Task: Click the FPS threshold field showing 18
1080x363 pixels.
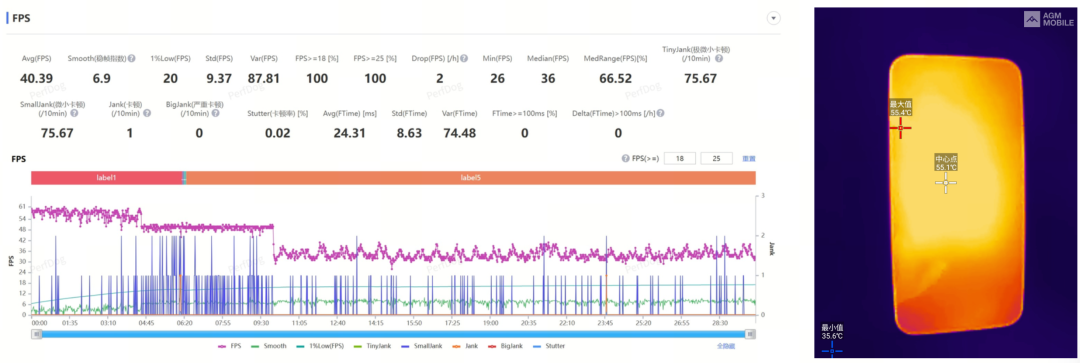Action: (x=680, y=158)
